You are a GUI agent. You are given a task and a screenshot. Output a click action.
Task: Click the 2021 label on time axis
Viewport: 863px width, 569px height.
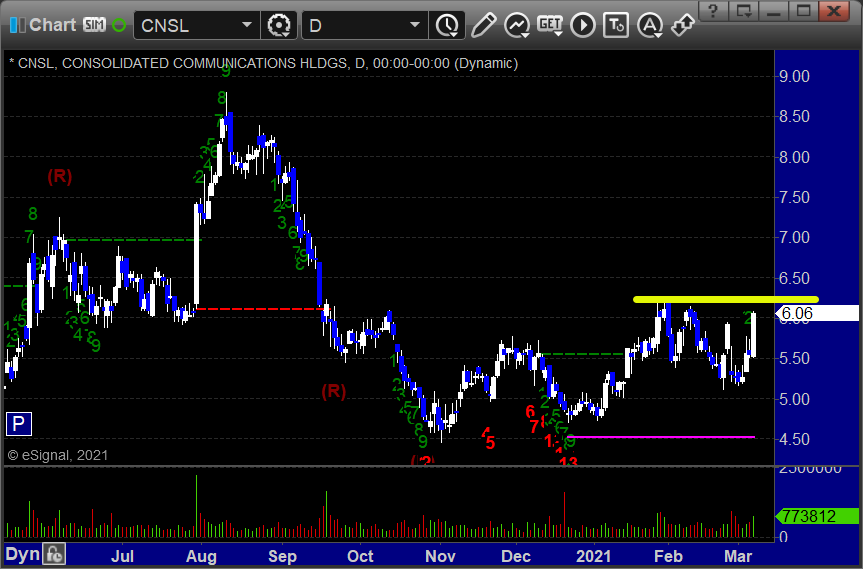click(x=593, y=556)
